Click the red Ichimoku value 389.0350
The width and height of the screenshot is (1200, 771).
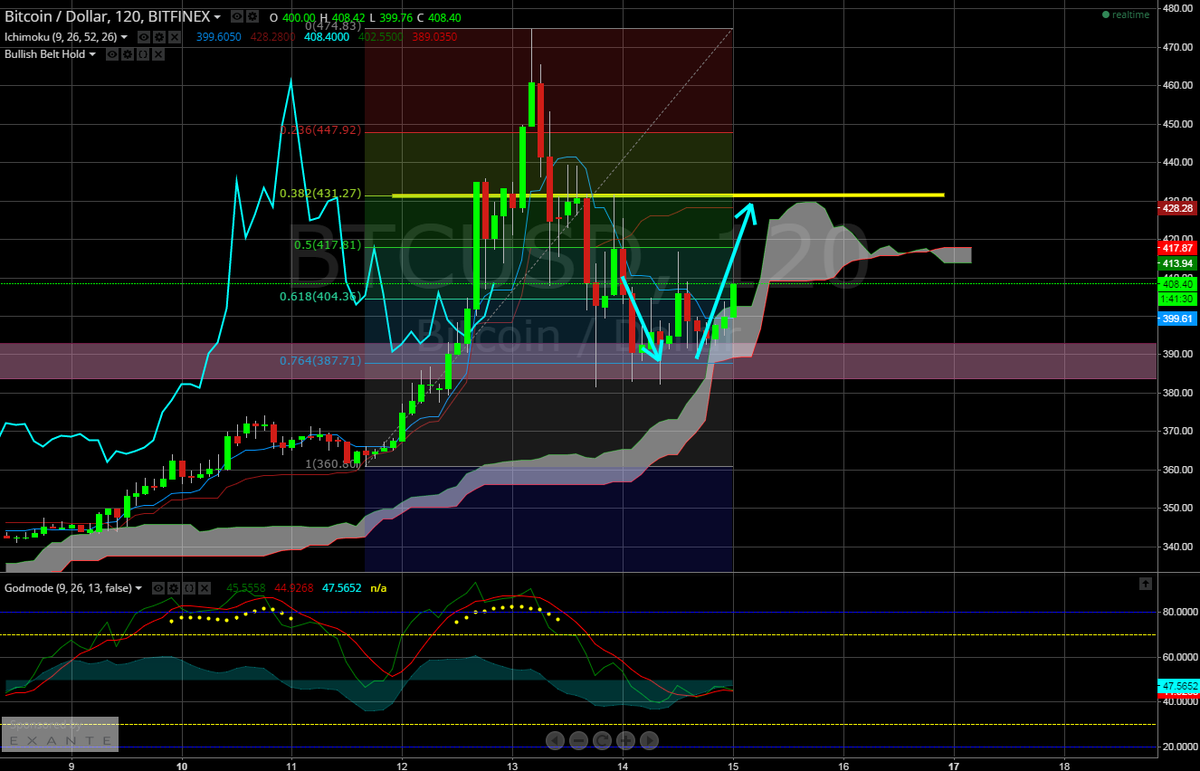point(433,37)
